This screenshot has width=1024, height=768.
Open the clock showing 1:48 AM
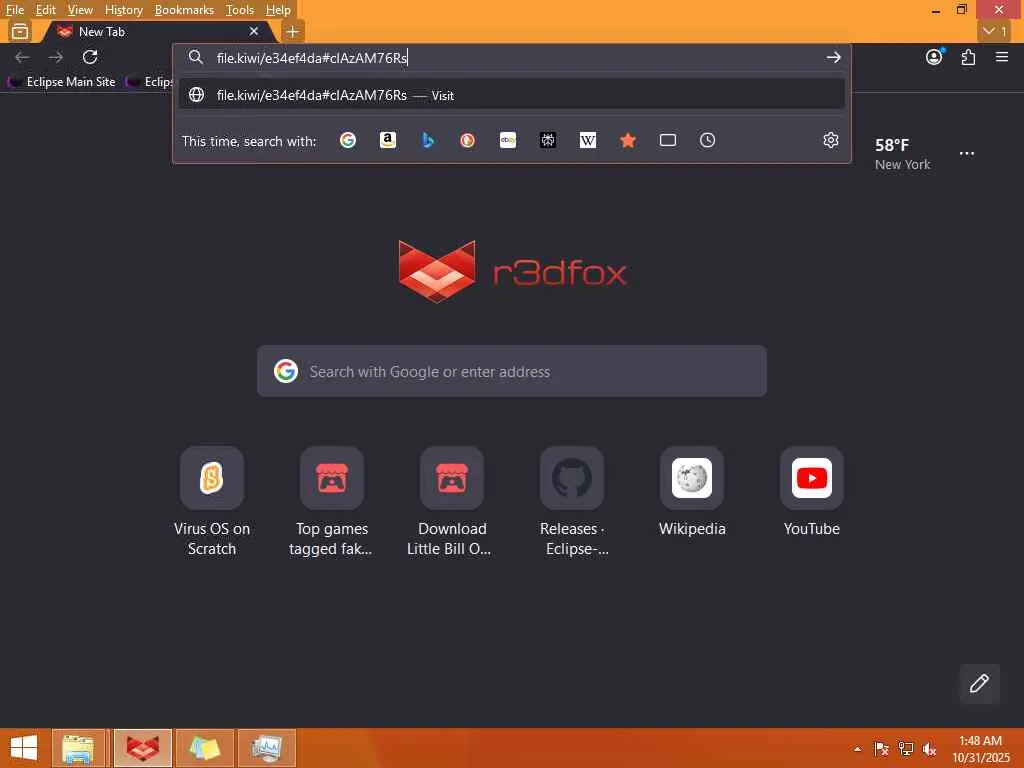pyautogui.click(x=980, y=749)
